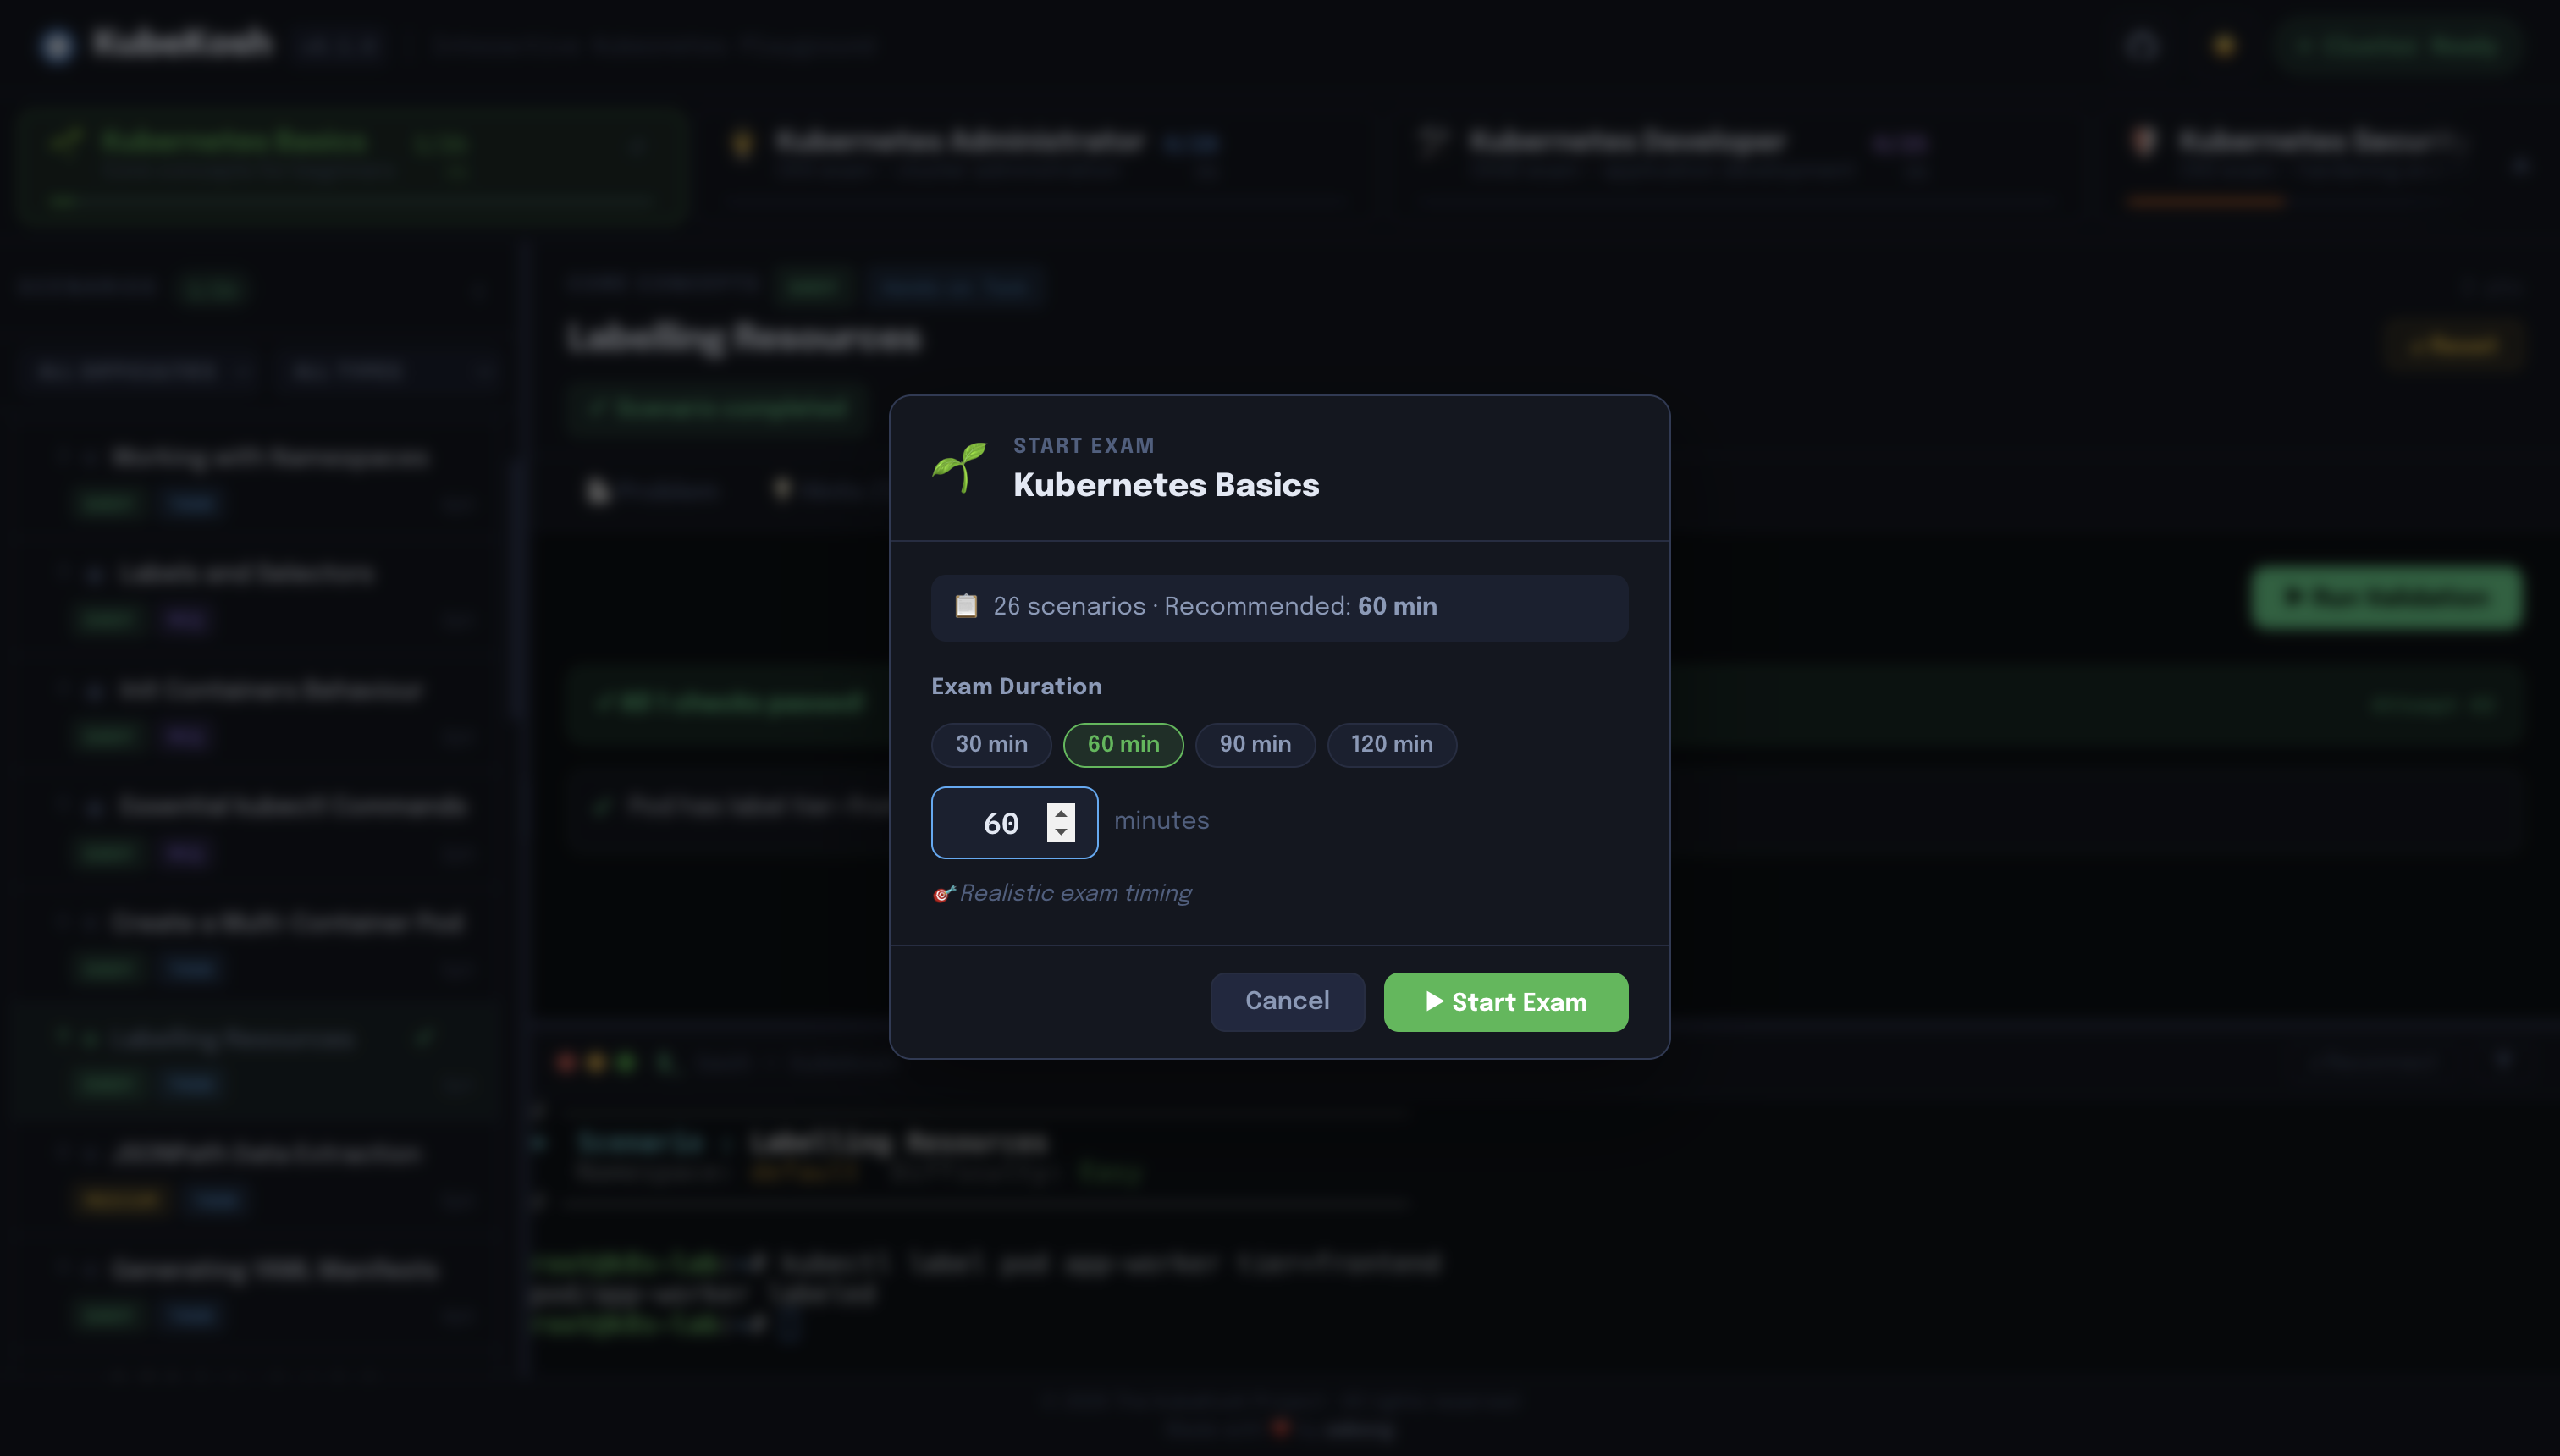2560x1456 pixels.
Task: Choose the 120 min duration pill
Action: (1391, 745)
